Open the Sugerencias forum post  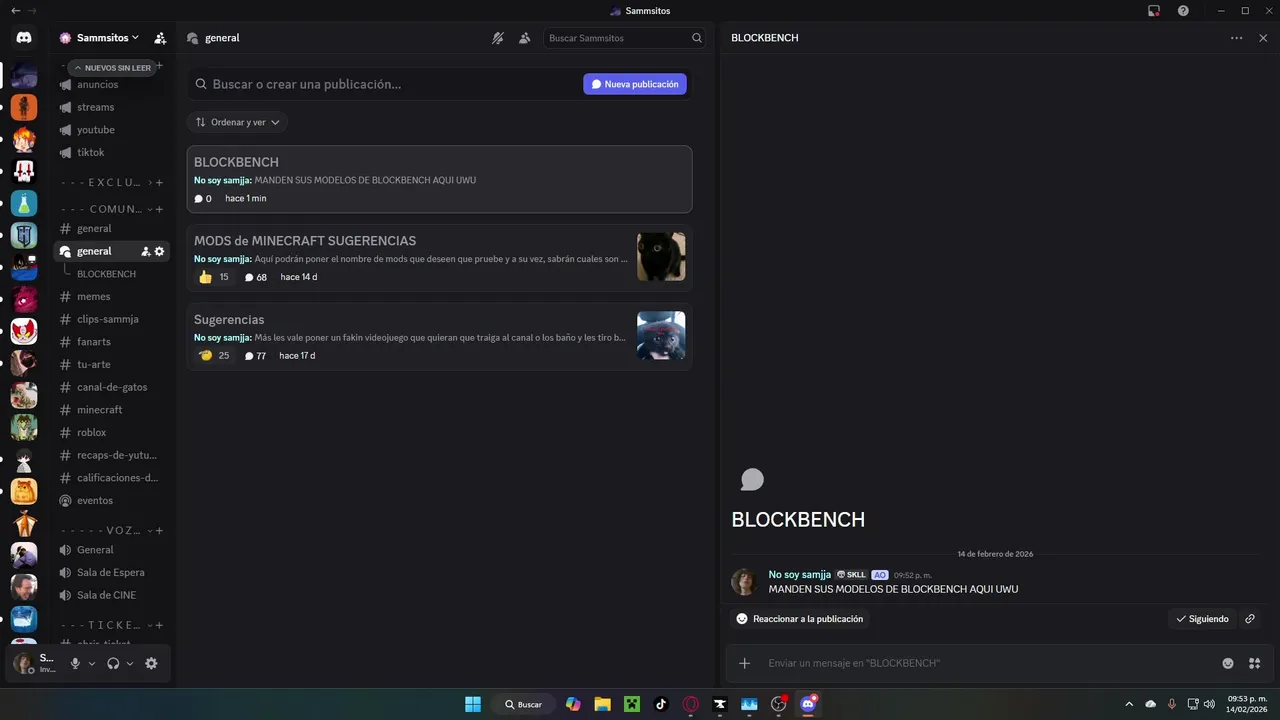pyautogui.click(x=439, y=336)
